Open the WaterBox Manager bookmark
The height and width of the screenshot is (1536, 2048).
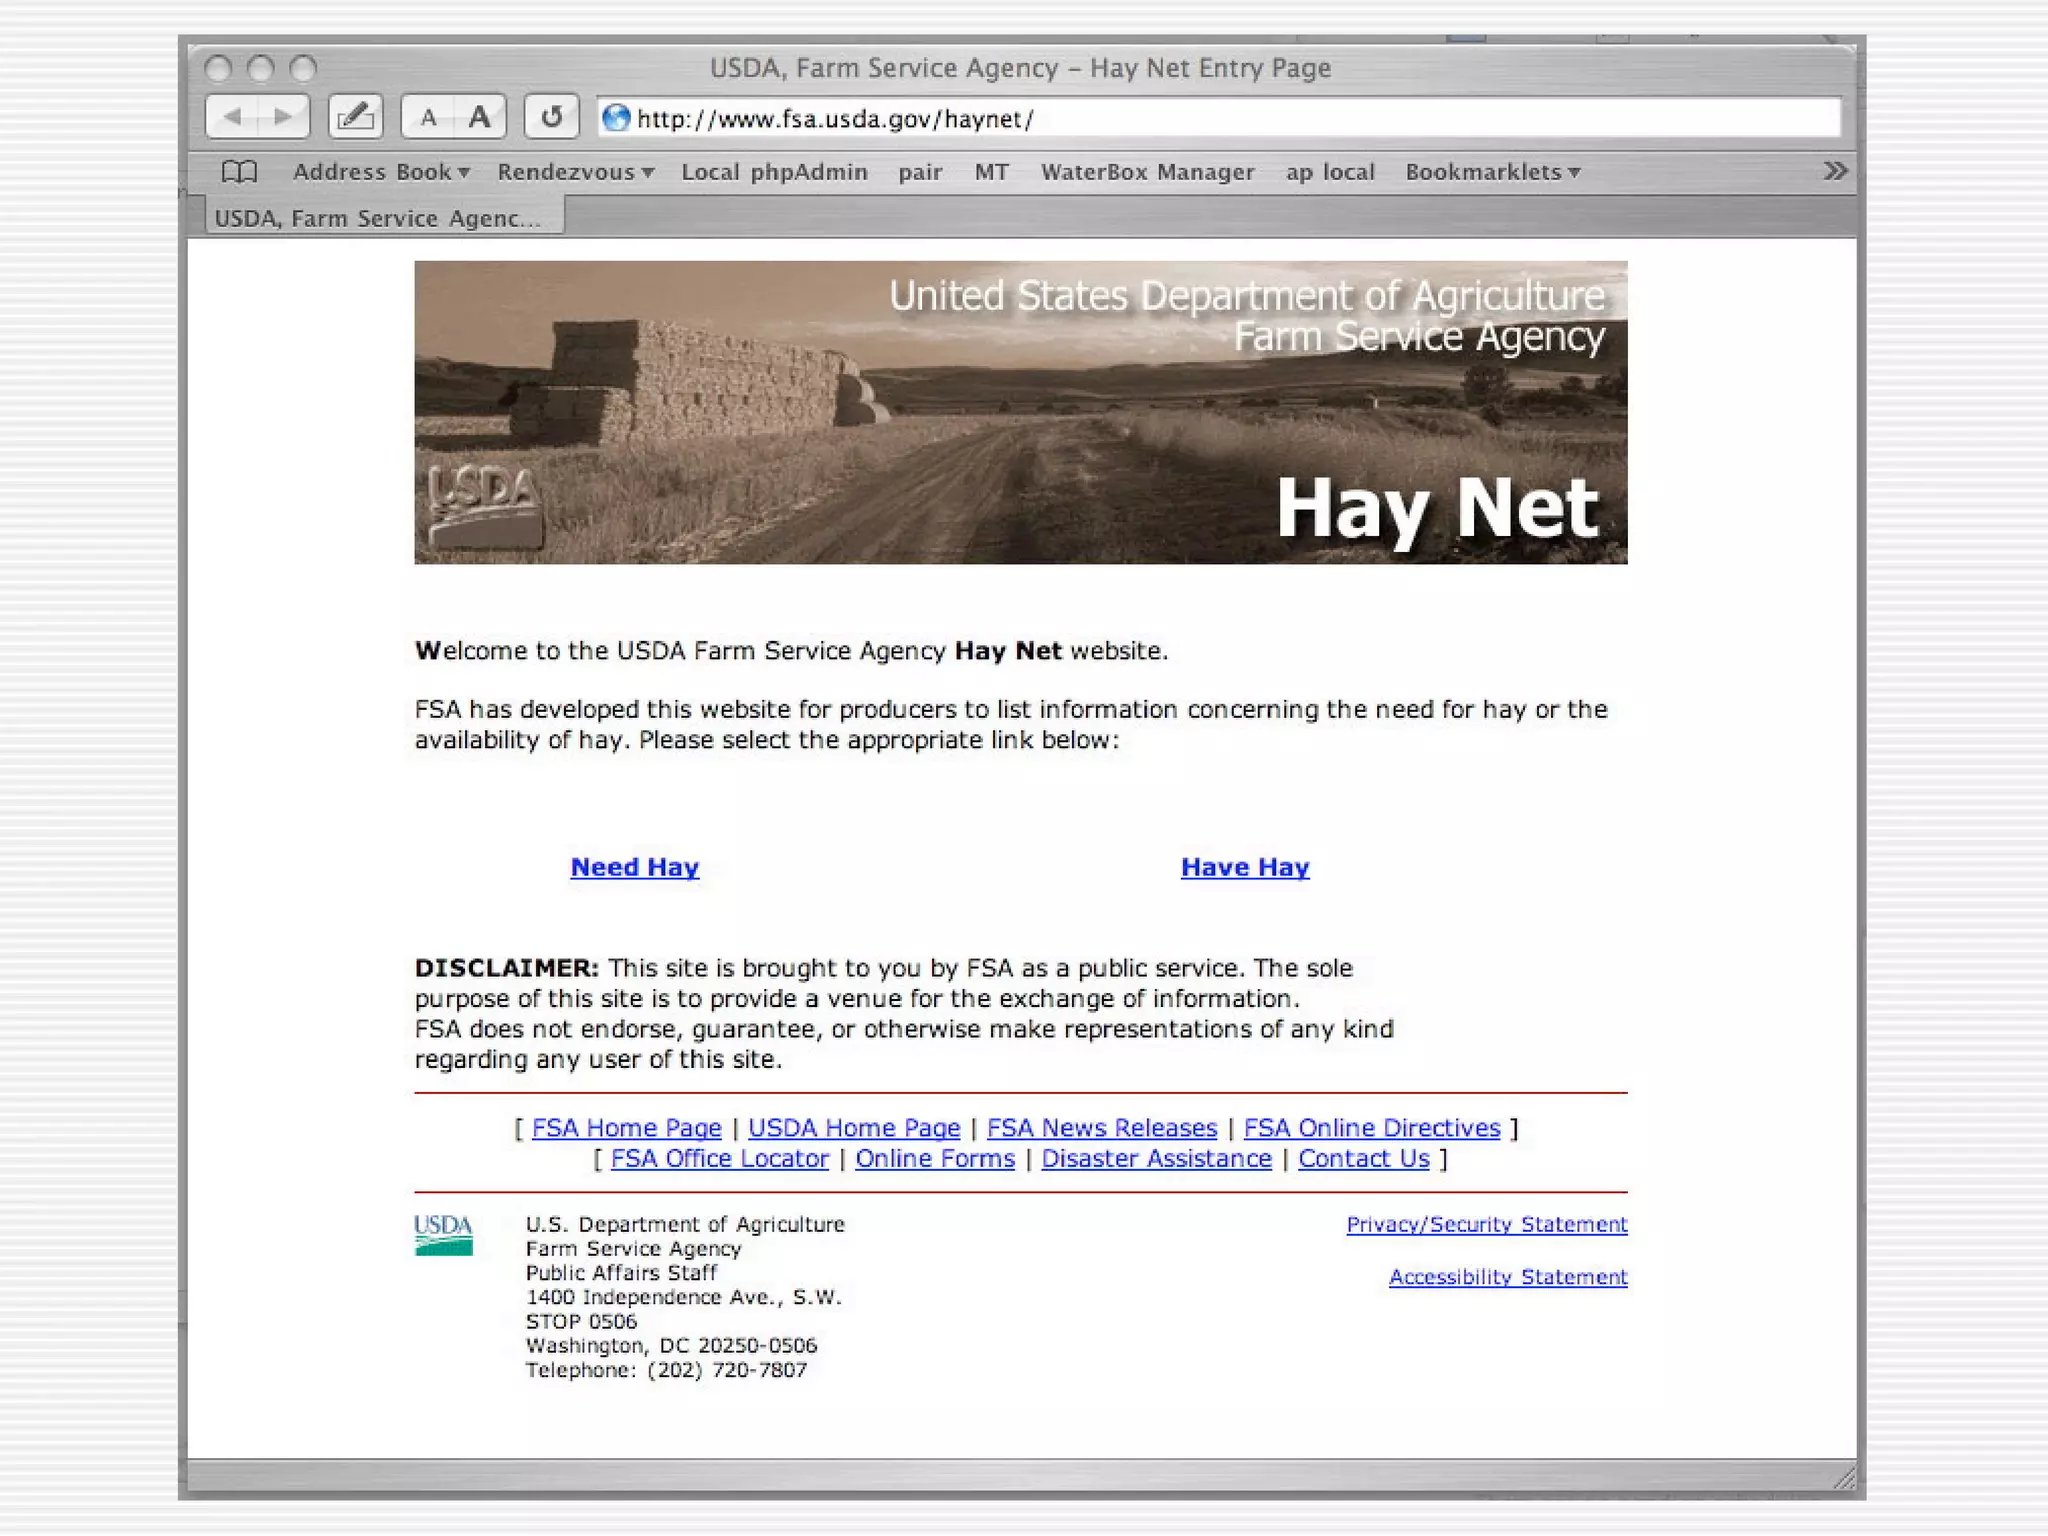pos(1147,172)
